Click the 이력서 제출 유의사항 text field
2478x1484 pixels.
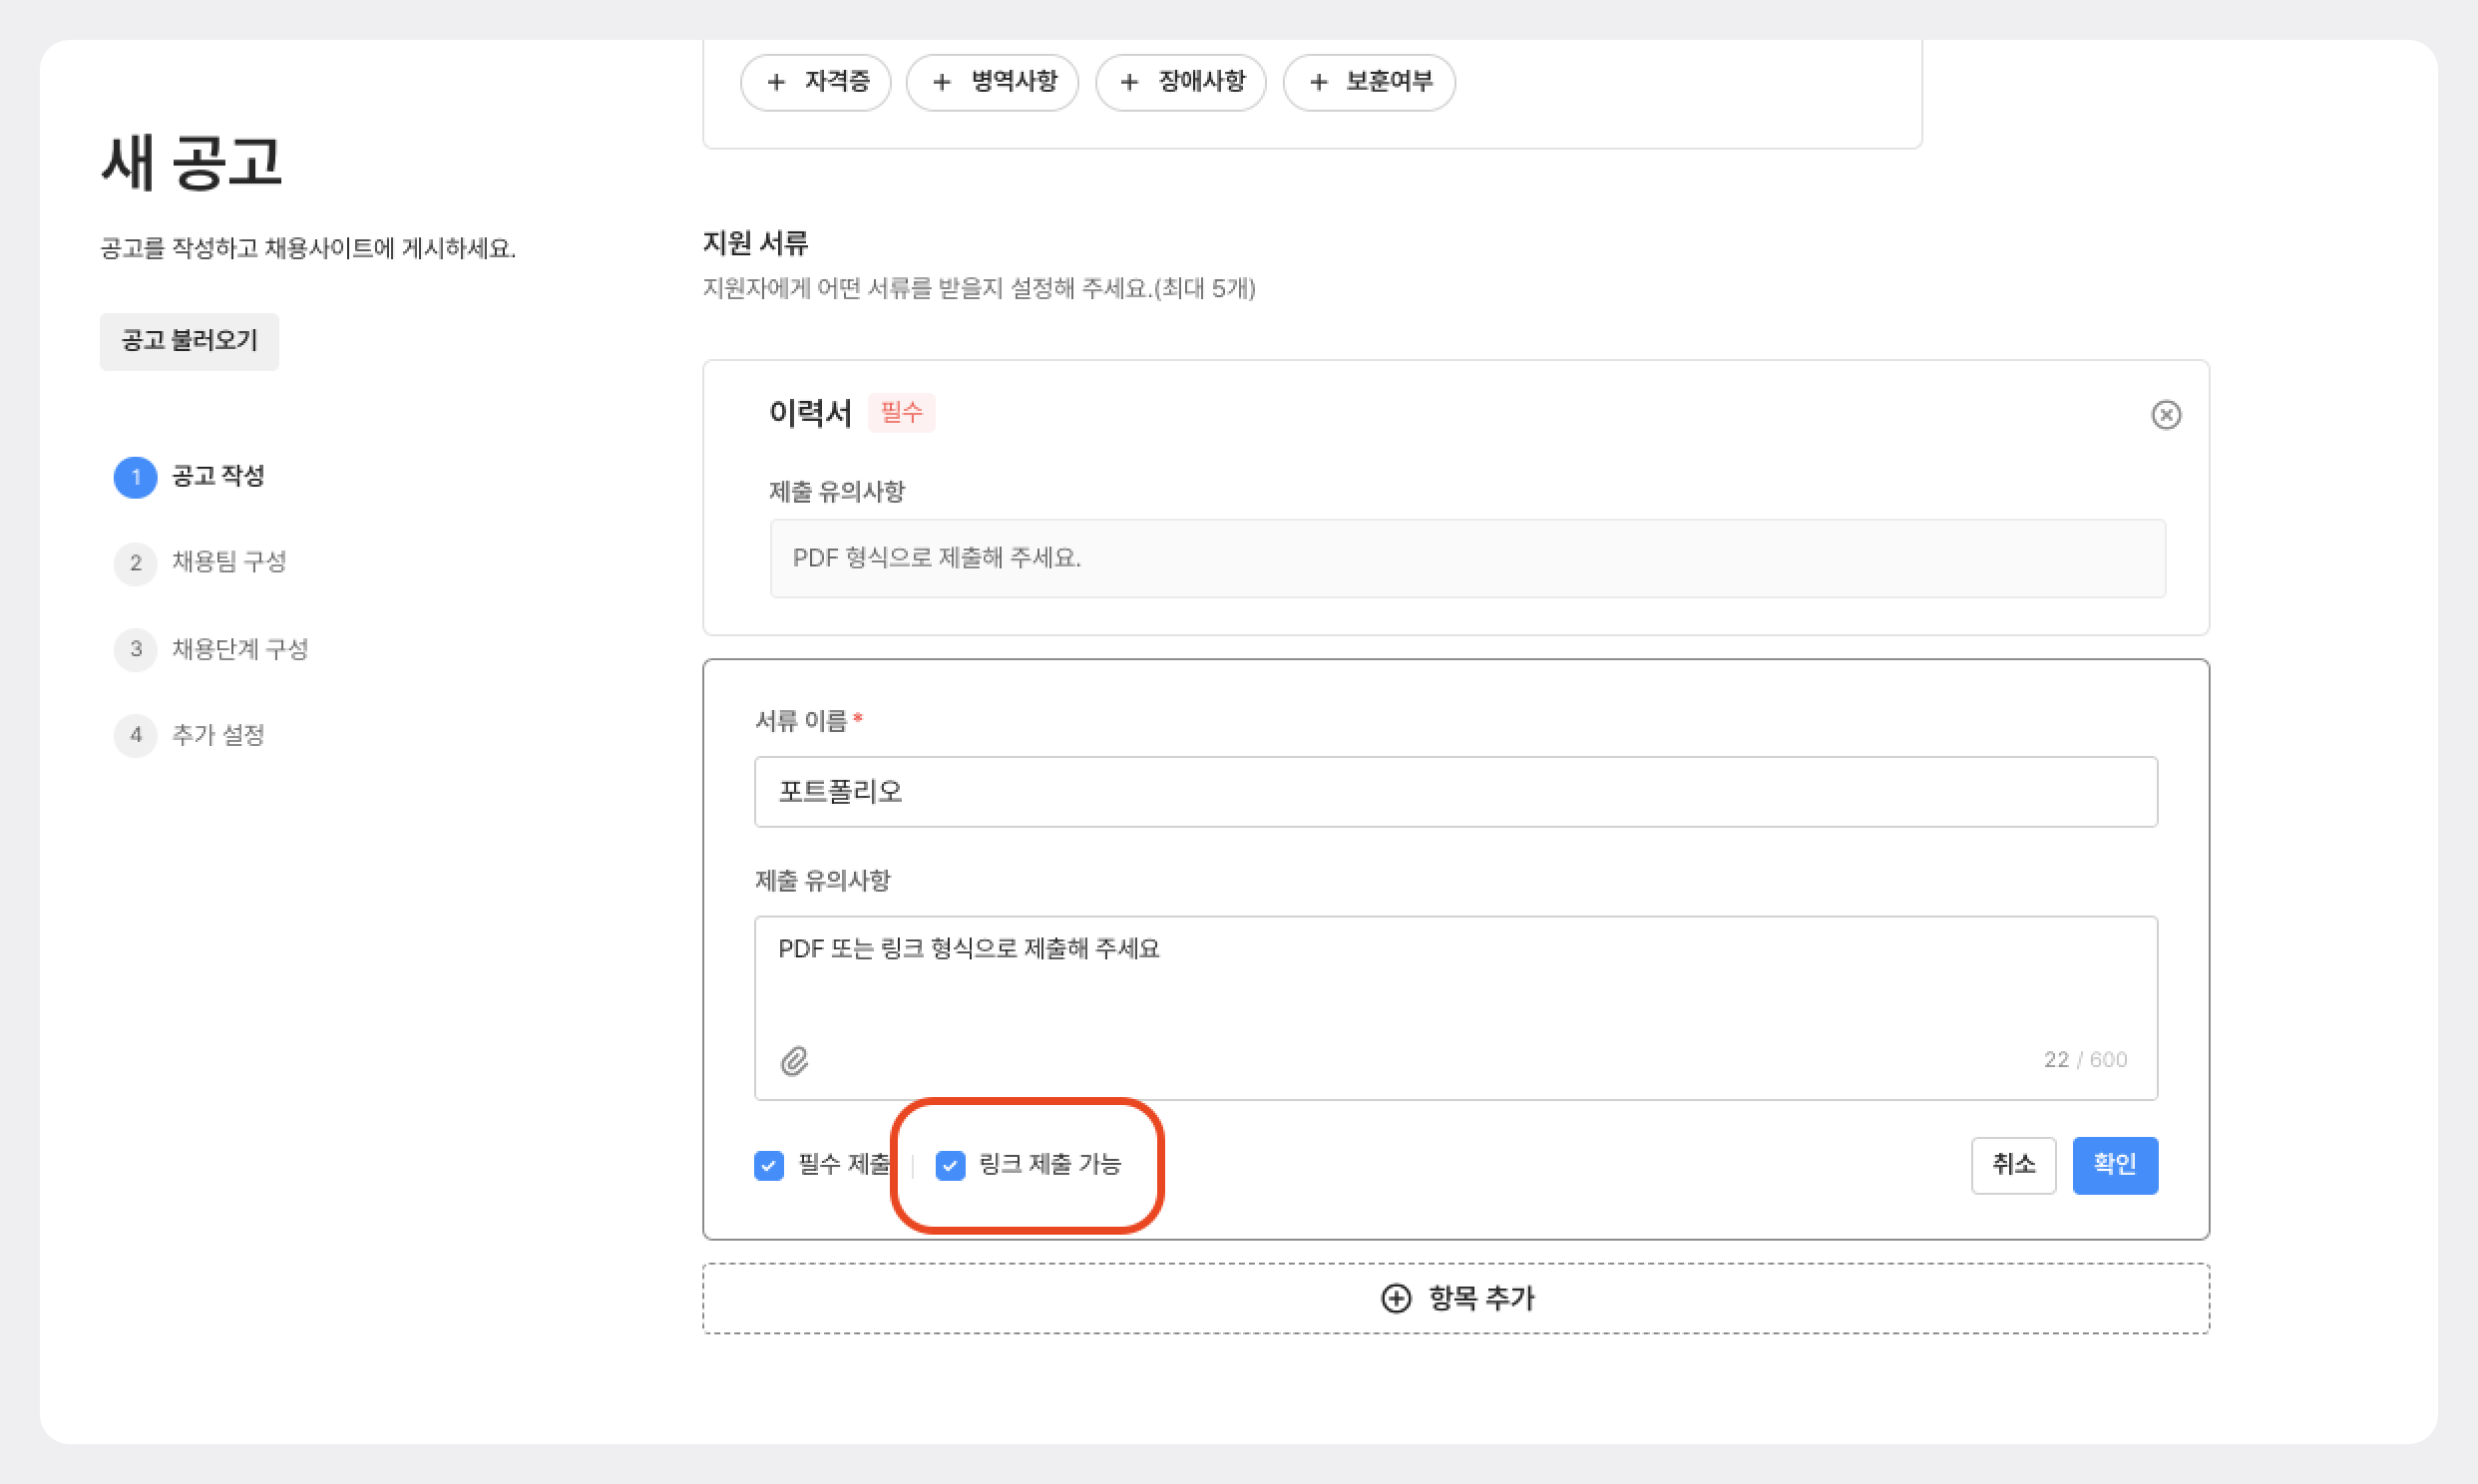pos(1467,558)
